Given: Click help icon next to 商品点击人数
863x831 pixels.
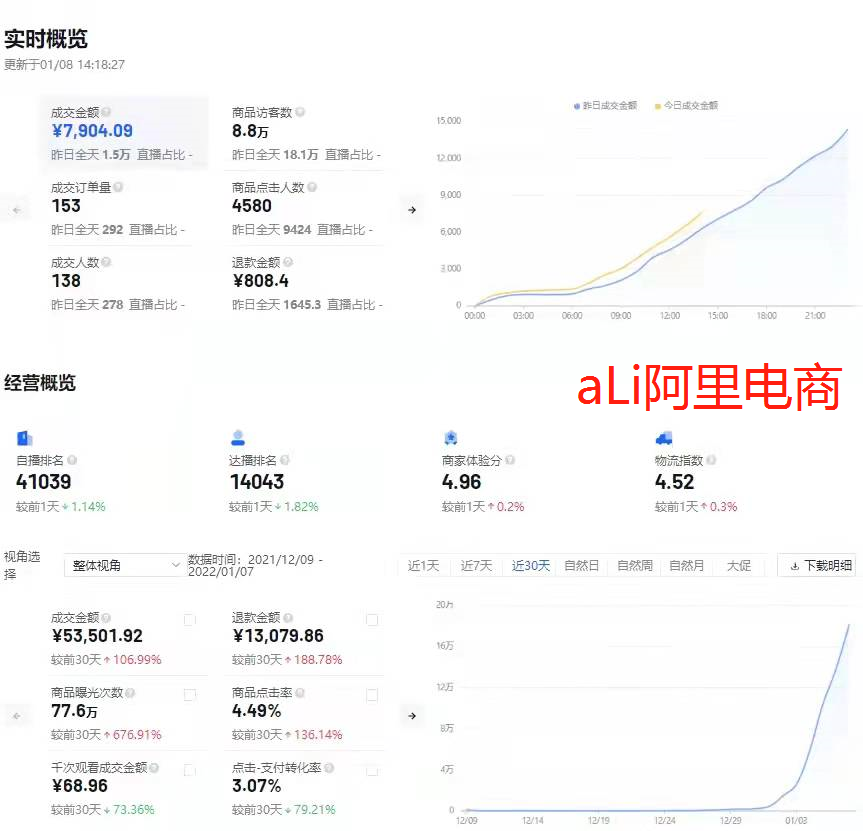Looking at the screenshot, I should [x=312, y=187].
